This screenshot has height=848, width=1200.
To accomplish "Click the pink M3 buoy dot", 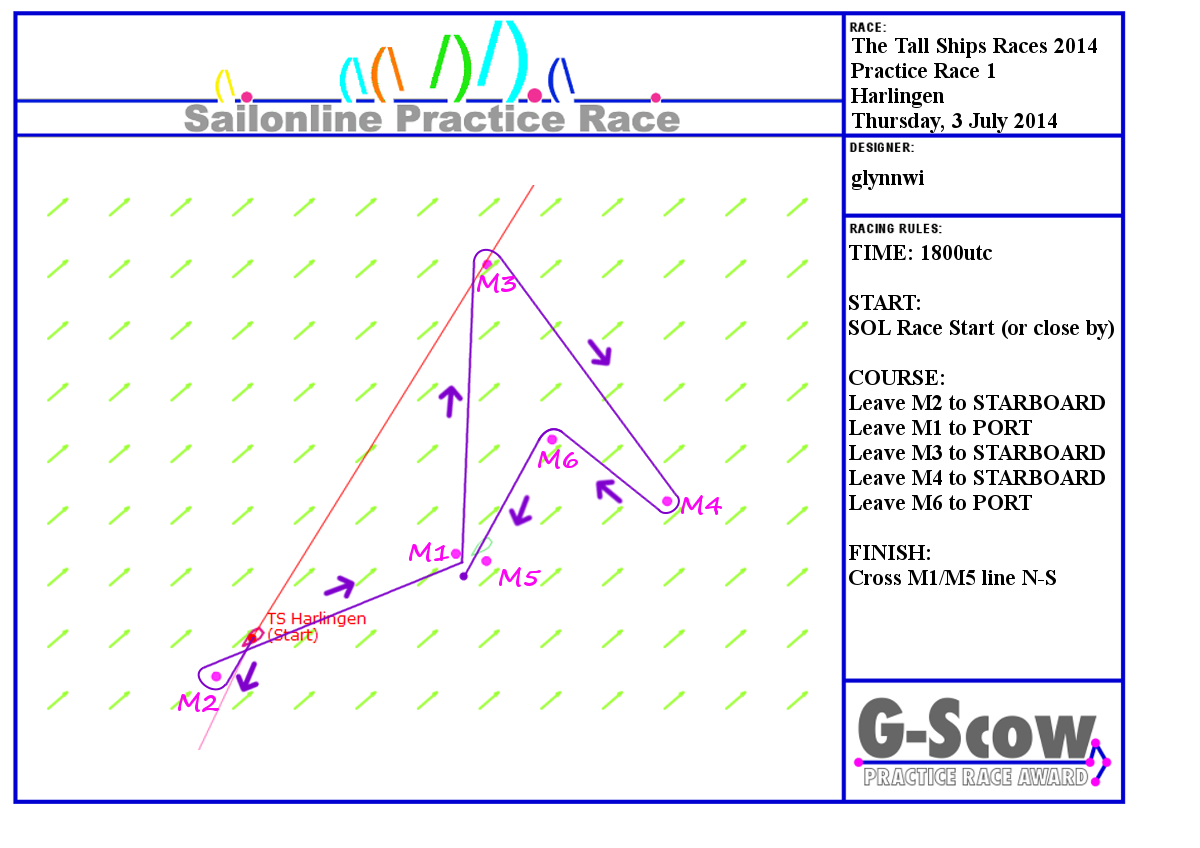I will (x=487, y=264).
